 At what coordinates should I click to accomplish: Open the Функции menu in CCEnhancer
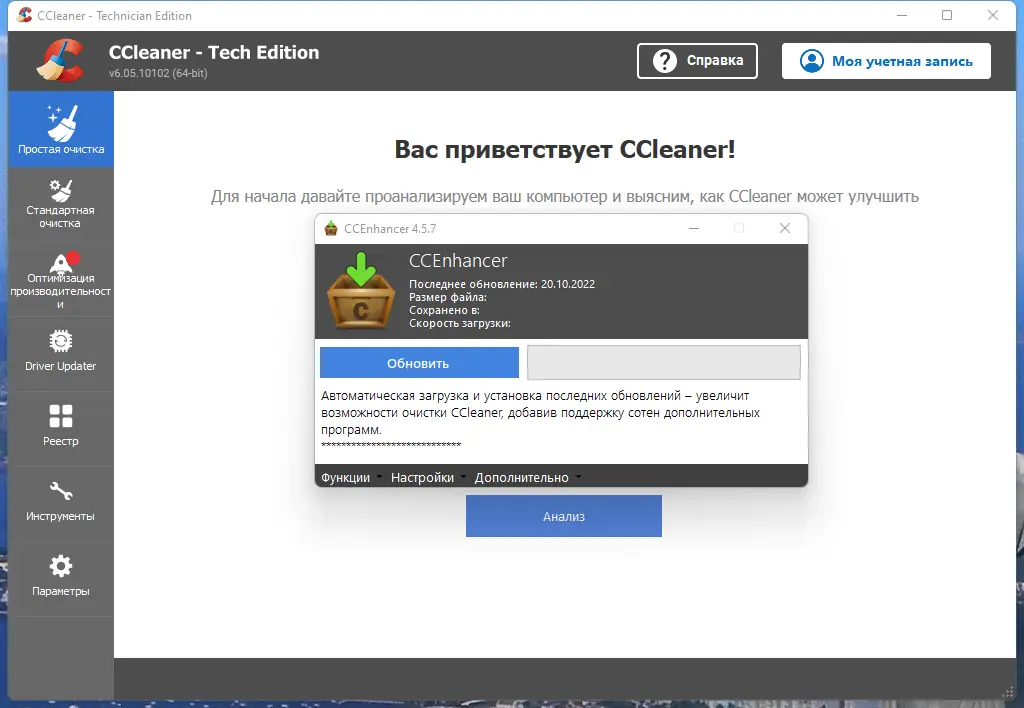point(351,477)
